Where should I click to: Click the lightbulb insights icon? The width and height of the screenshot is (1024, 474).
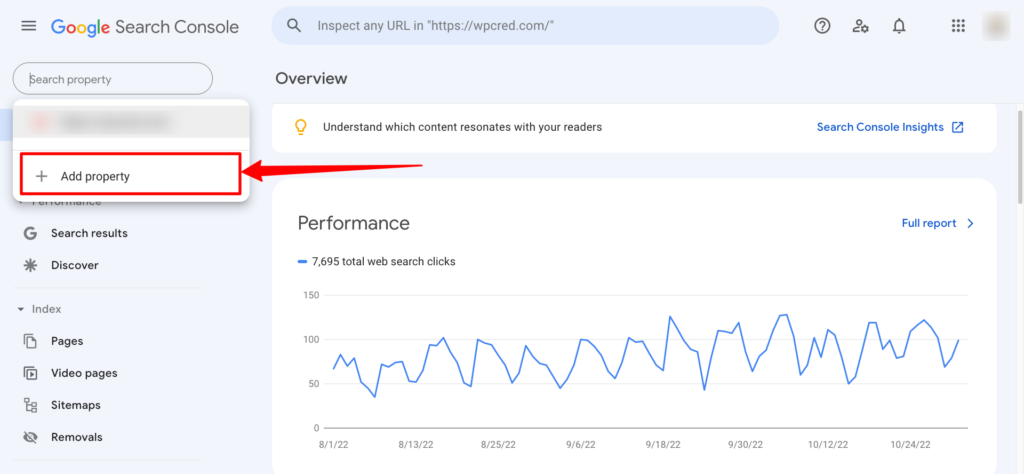(x=300, y=127)
